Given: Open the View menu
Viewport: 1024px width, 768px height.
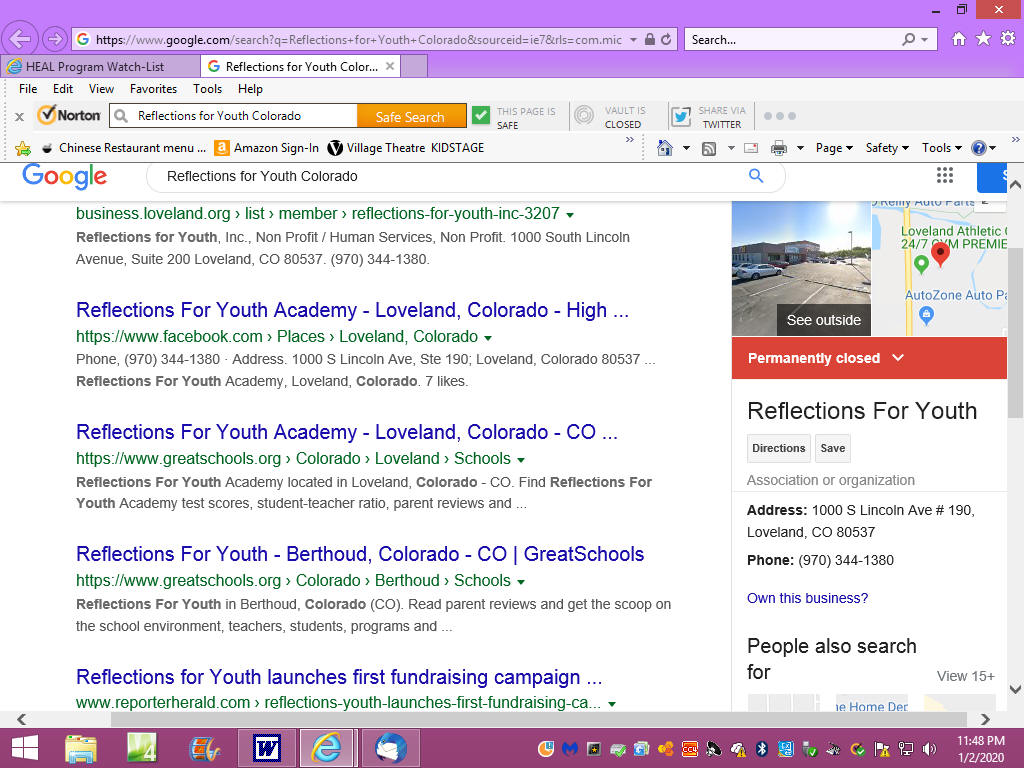Looking at the screenshot, I should (101, 89).
